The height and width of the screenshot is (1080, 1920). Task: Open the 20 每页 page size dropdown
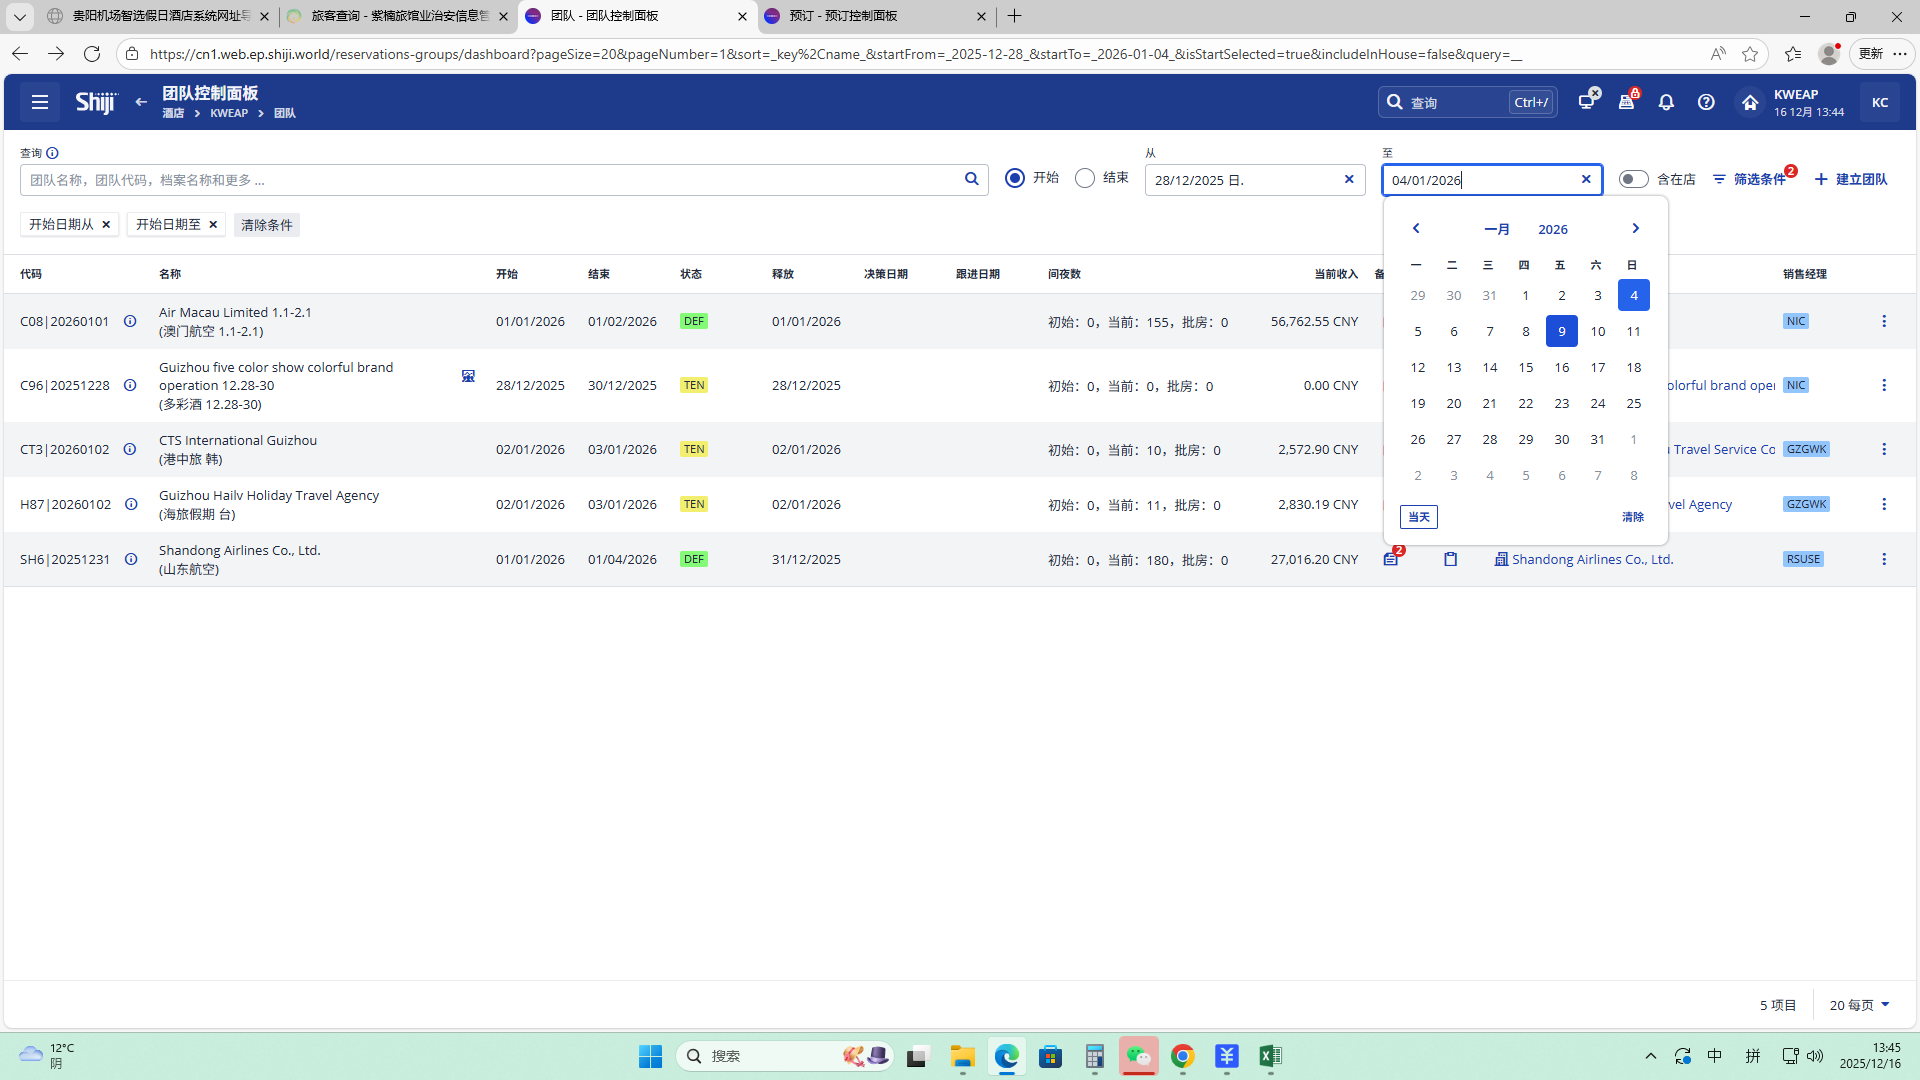click(1859, 1005)
